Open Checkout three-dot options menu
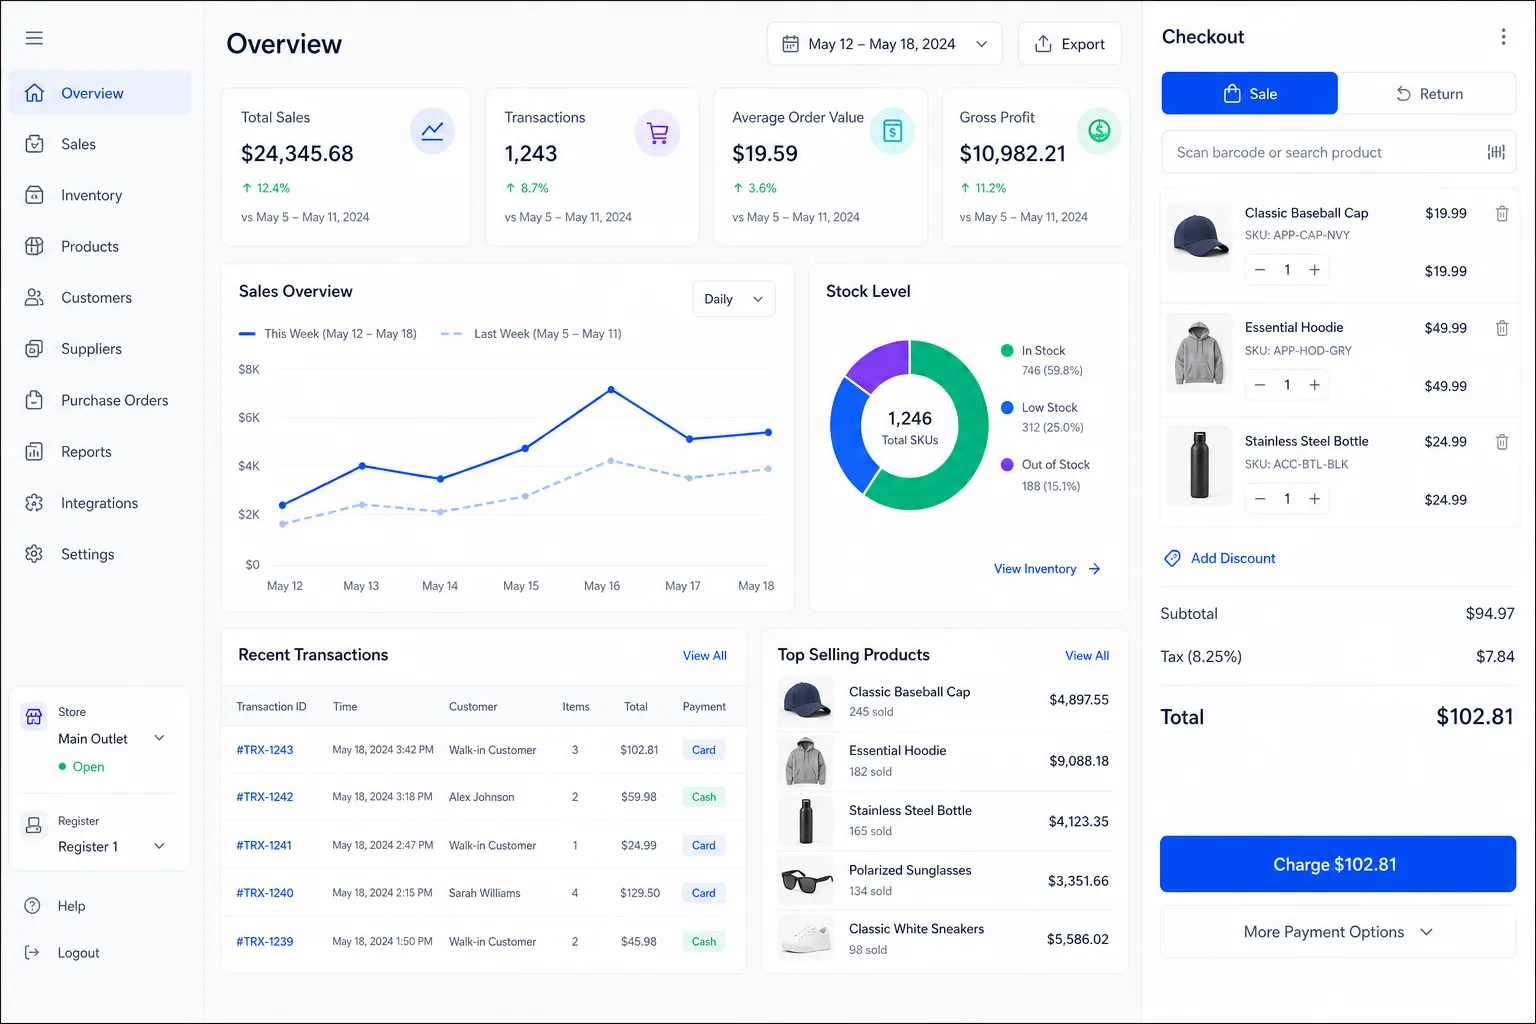Screen dimensions: 1536x1024 (1503, 37)
